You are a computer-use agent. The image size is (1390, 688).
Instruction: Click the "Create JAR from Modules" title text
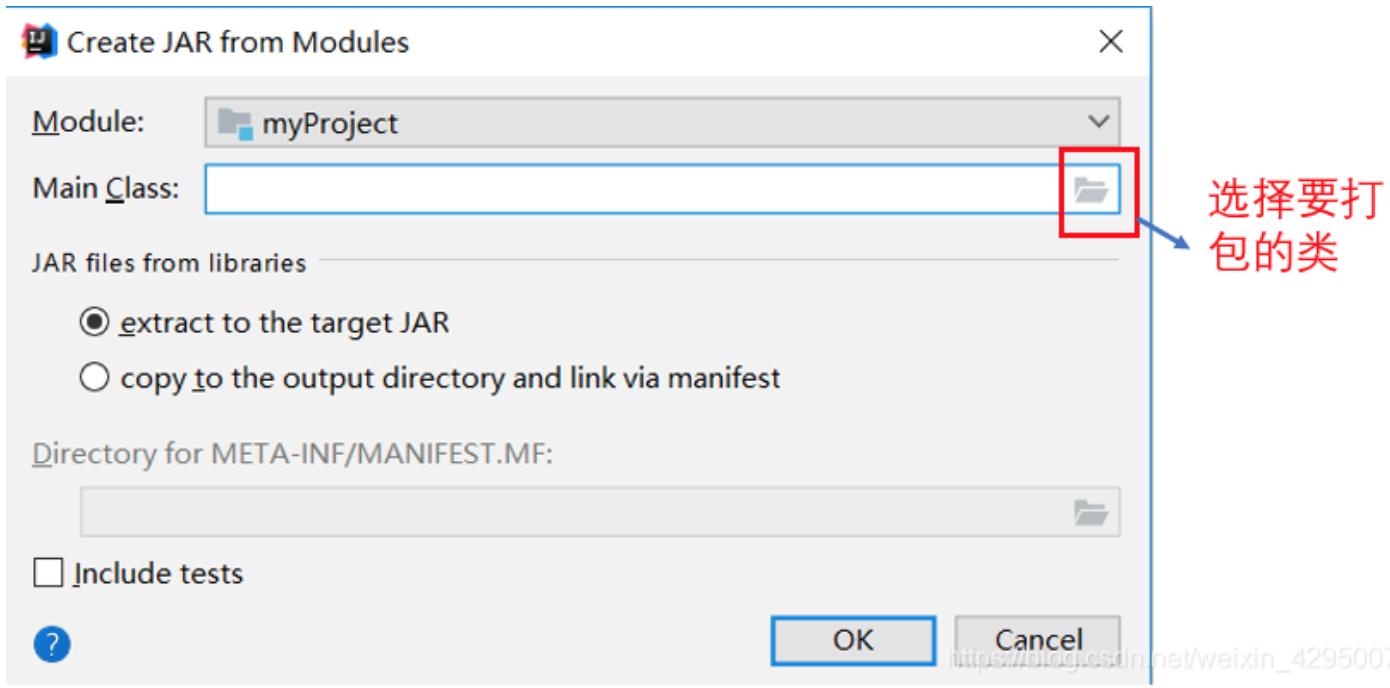click(238, 43)
